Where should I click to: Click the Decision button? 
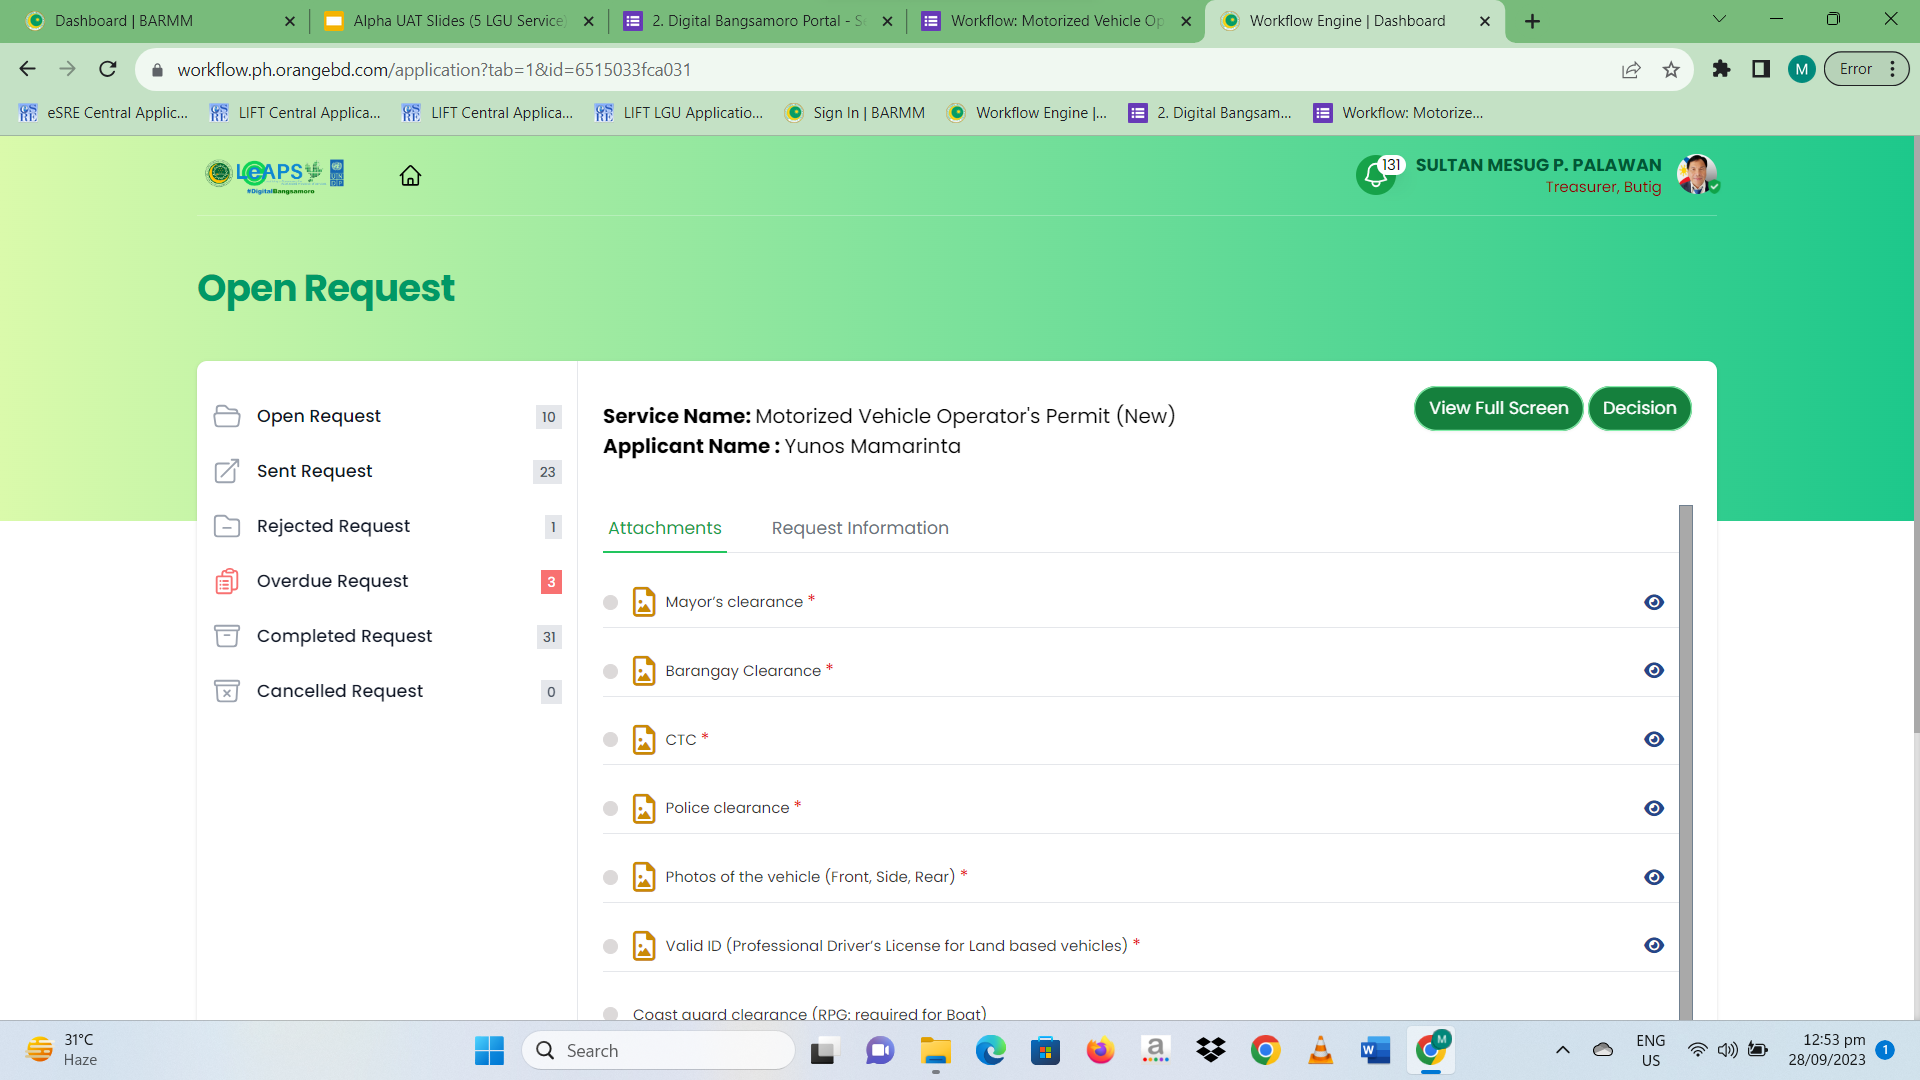pyautogui.click(x=1639, y=408)
